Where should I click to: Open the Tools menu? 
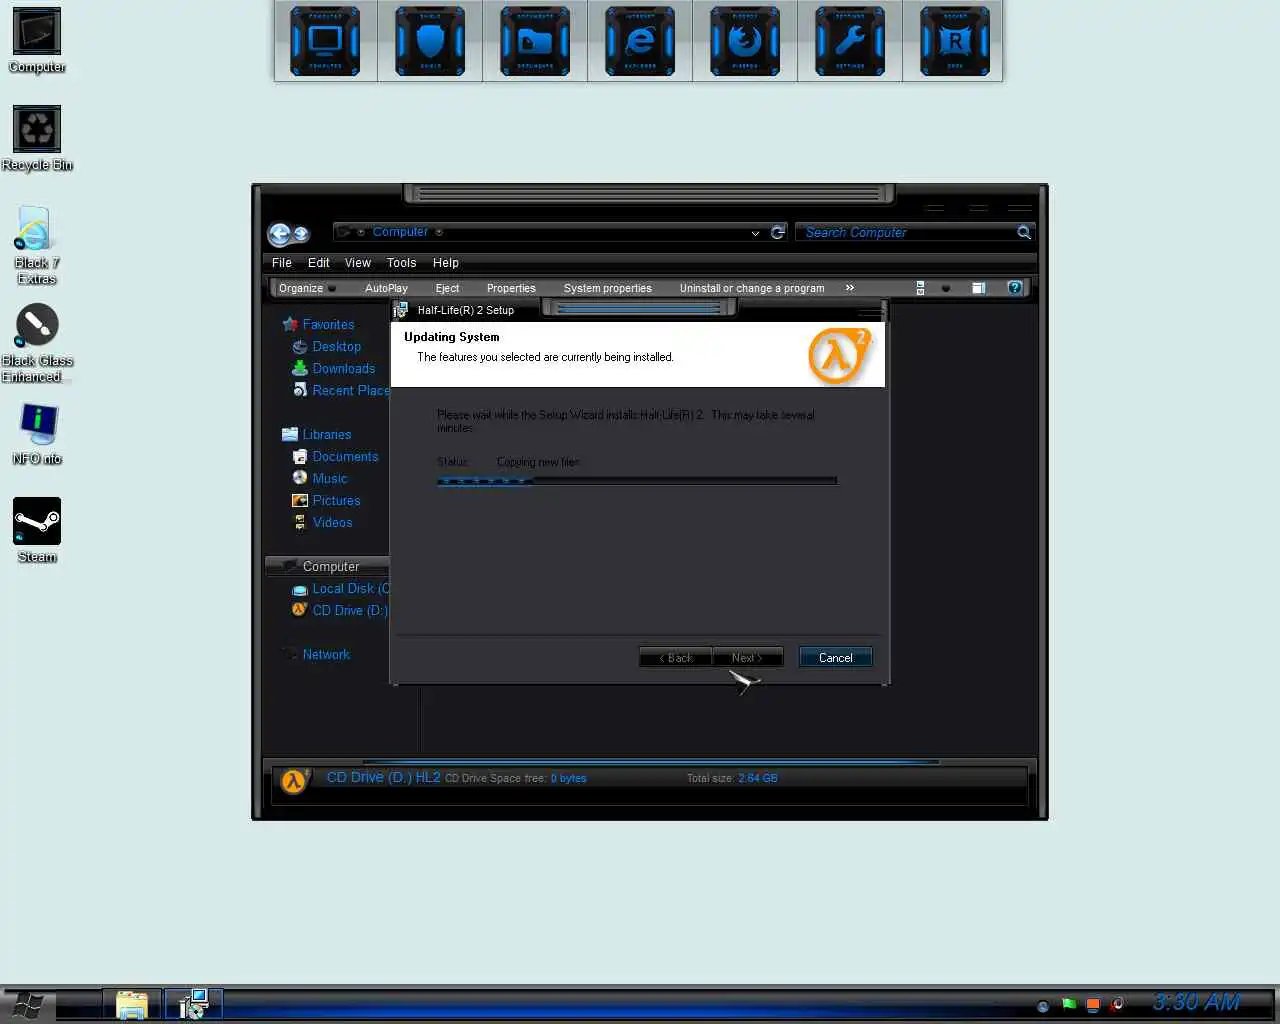click(401, 263)
